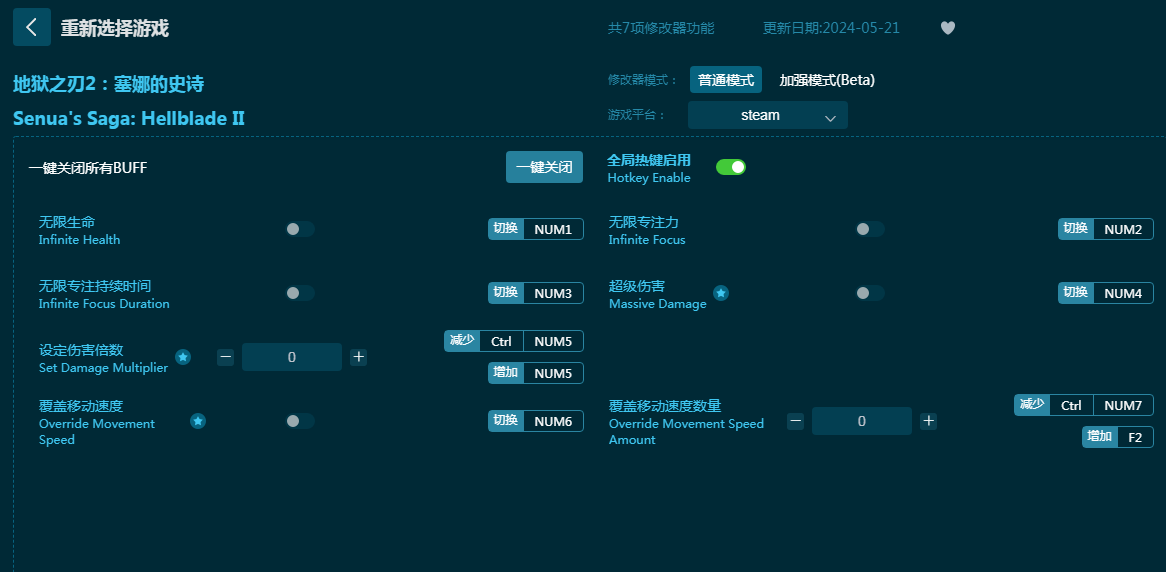1166x572 pixels.
Task: Increase damage multiplier with plus button
Action: (x=358, y=357)
